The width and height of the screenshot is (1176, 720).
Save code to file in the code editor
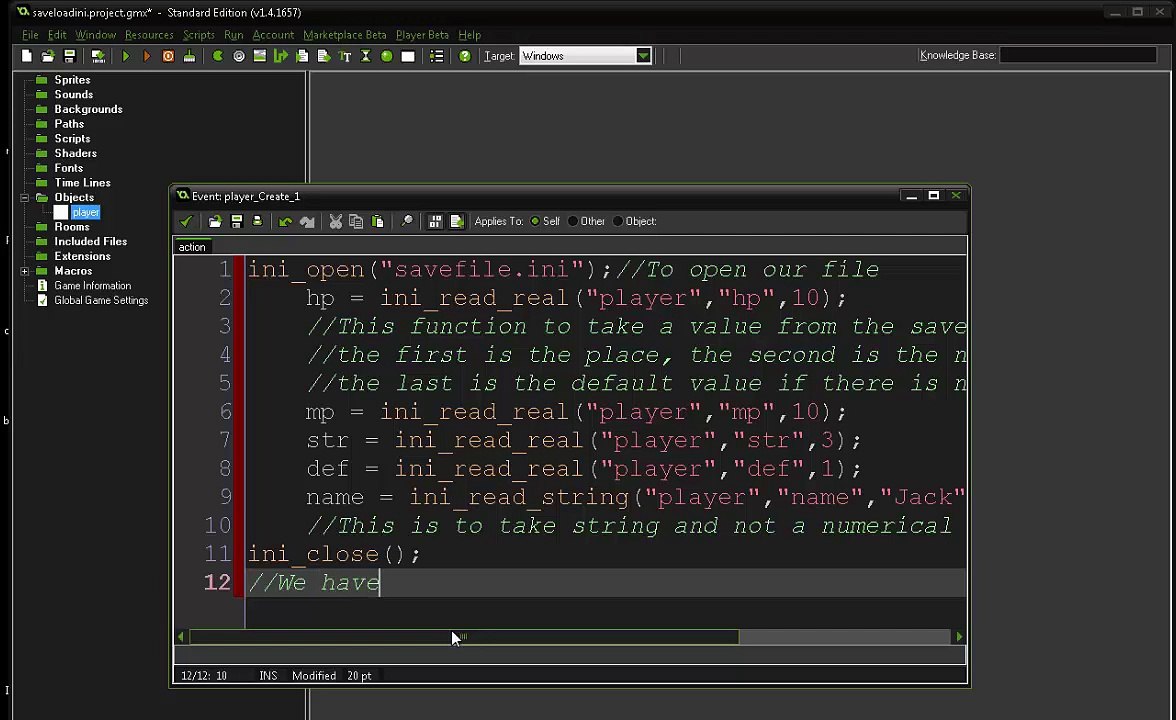click(236, 221)
